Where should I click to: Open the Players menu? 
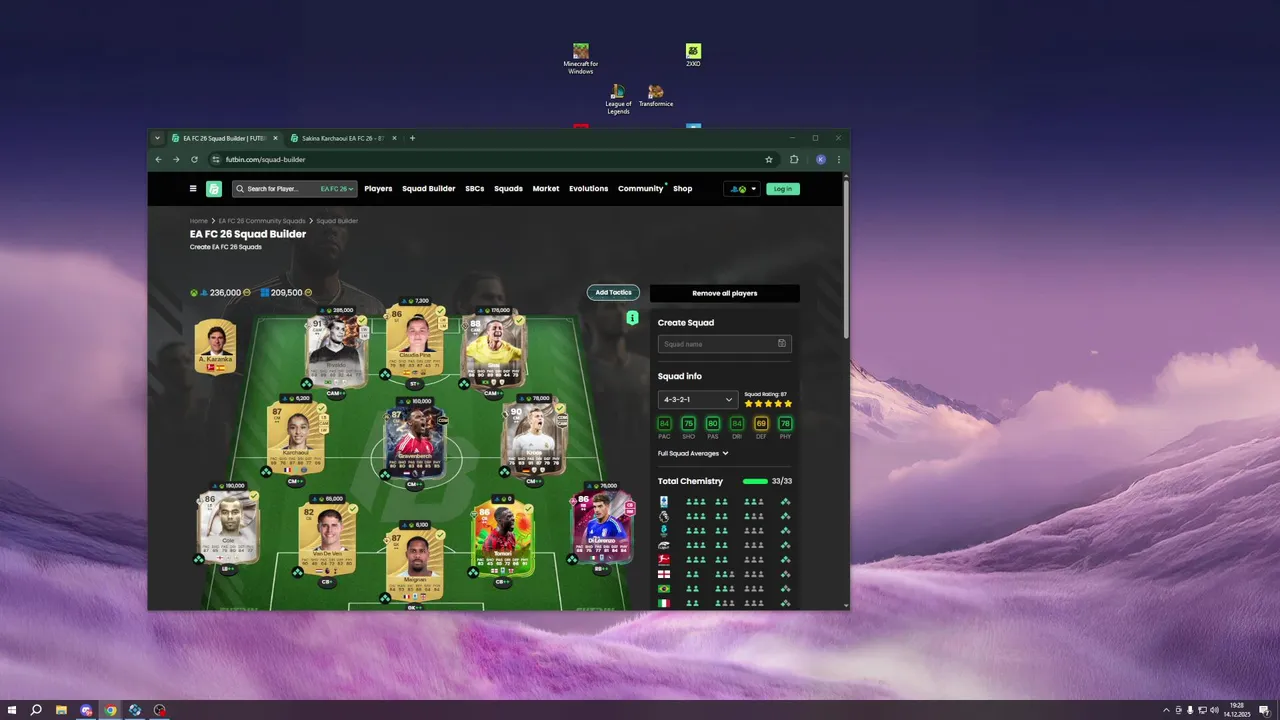click(x=378, y=189)
